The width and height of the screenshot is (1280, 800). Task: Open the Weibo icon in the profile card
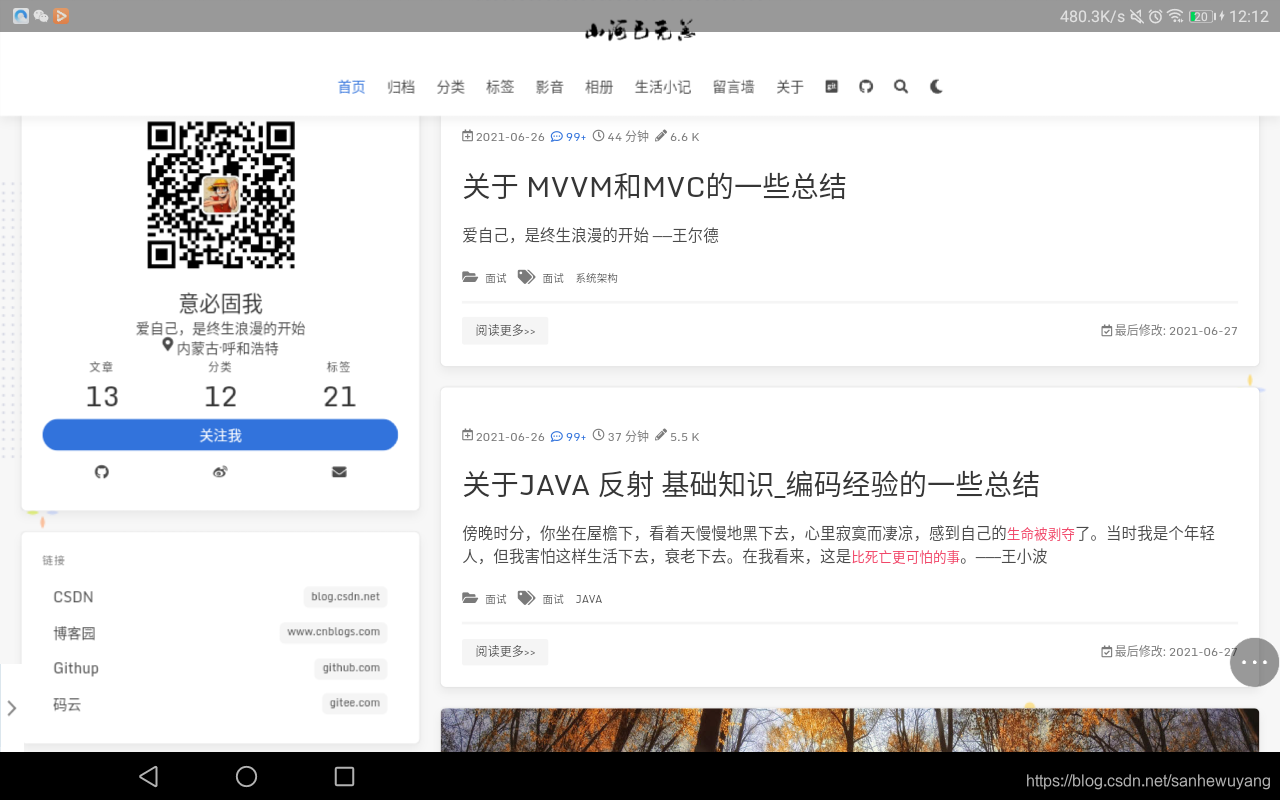pyautogui.click(x=220, y=471)
